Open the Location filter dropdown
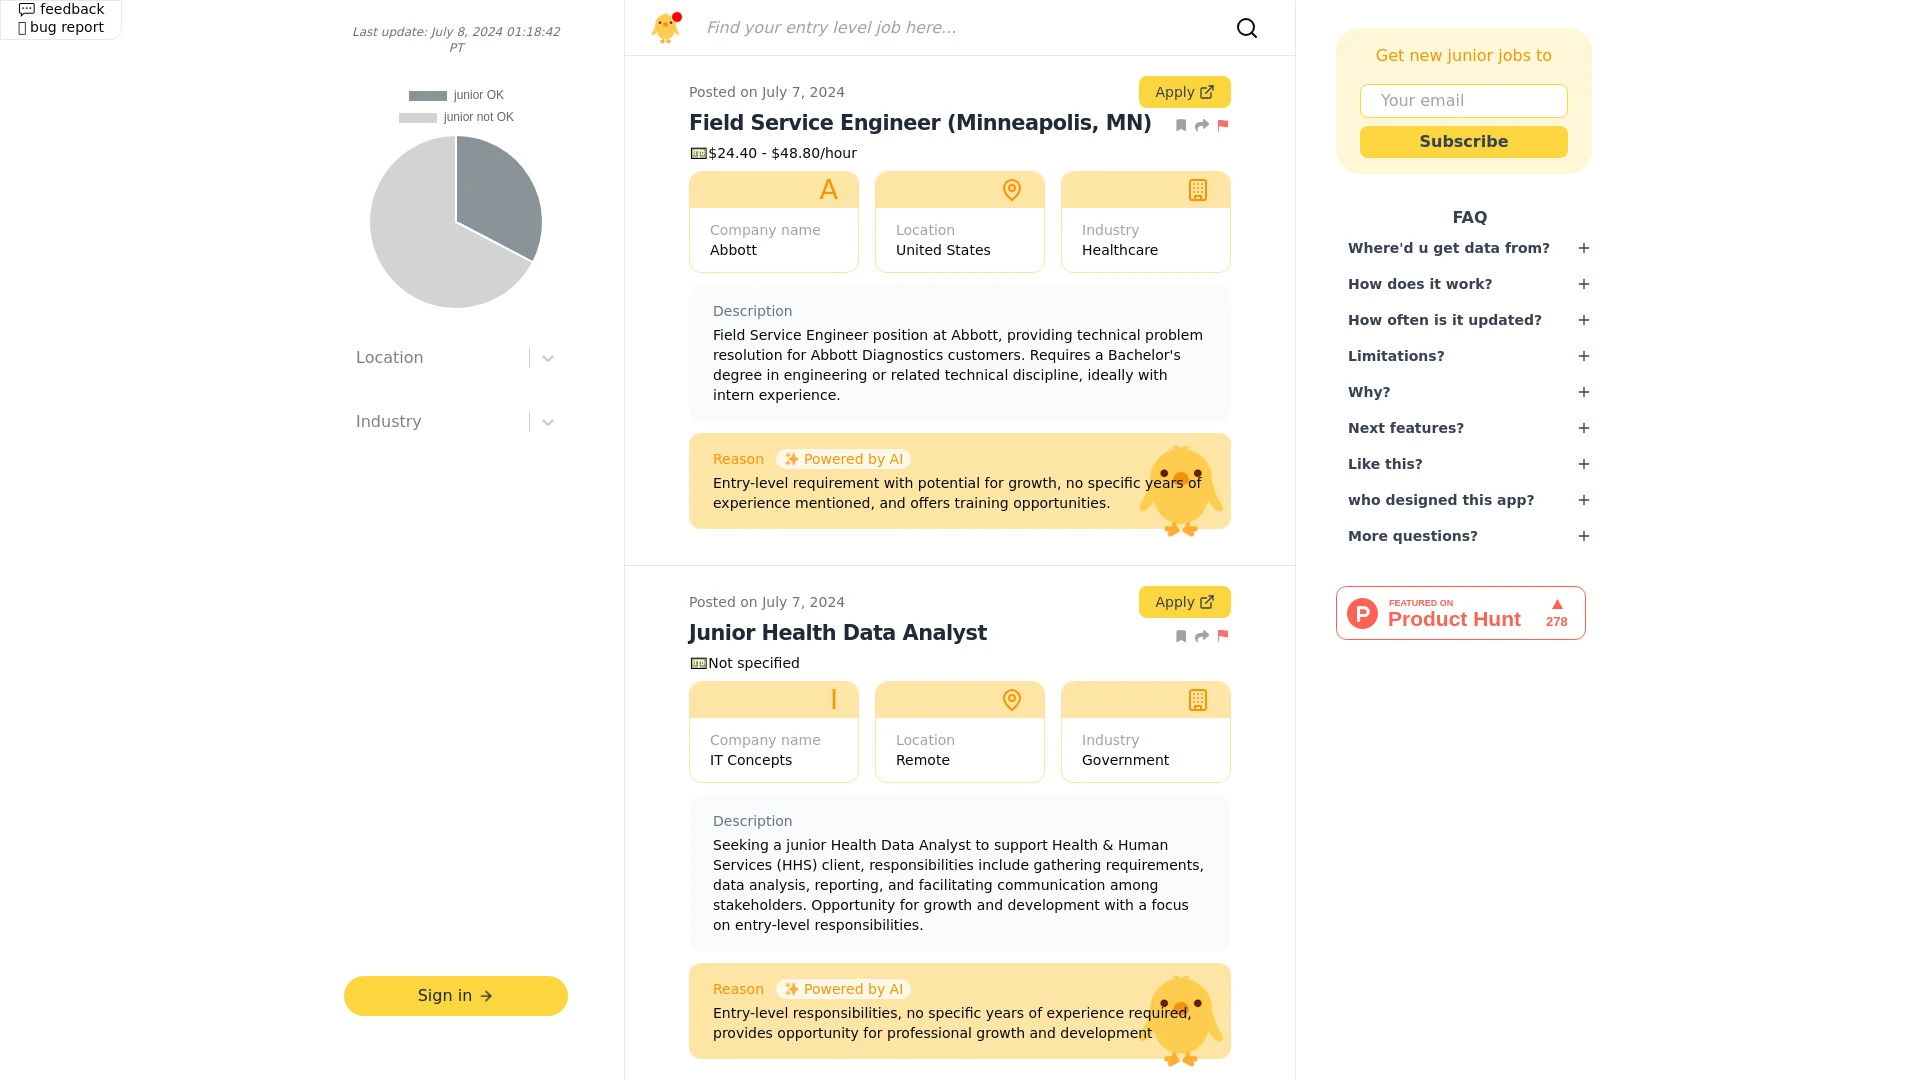 pos(547,357)
